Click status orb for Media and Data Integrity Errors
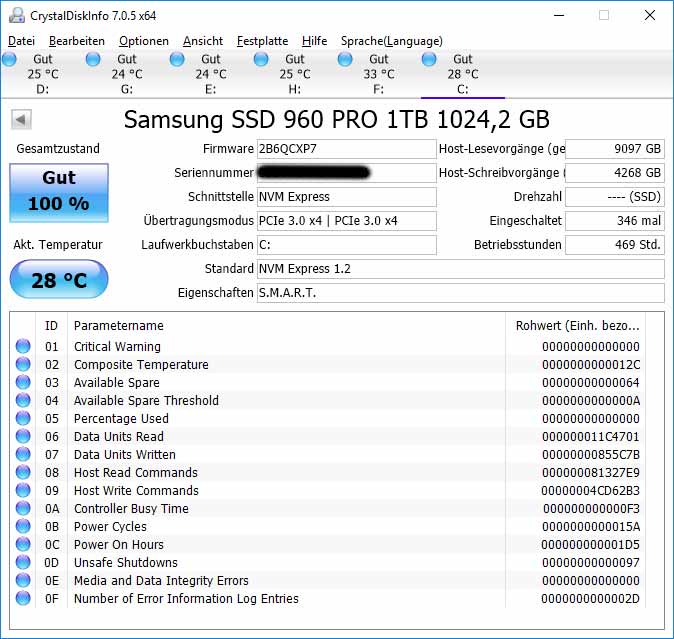The width and height of the screenshot is (674, 639). tap(23, 581)
